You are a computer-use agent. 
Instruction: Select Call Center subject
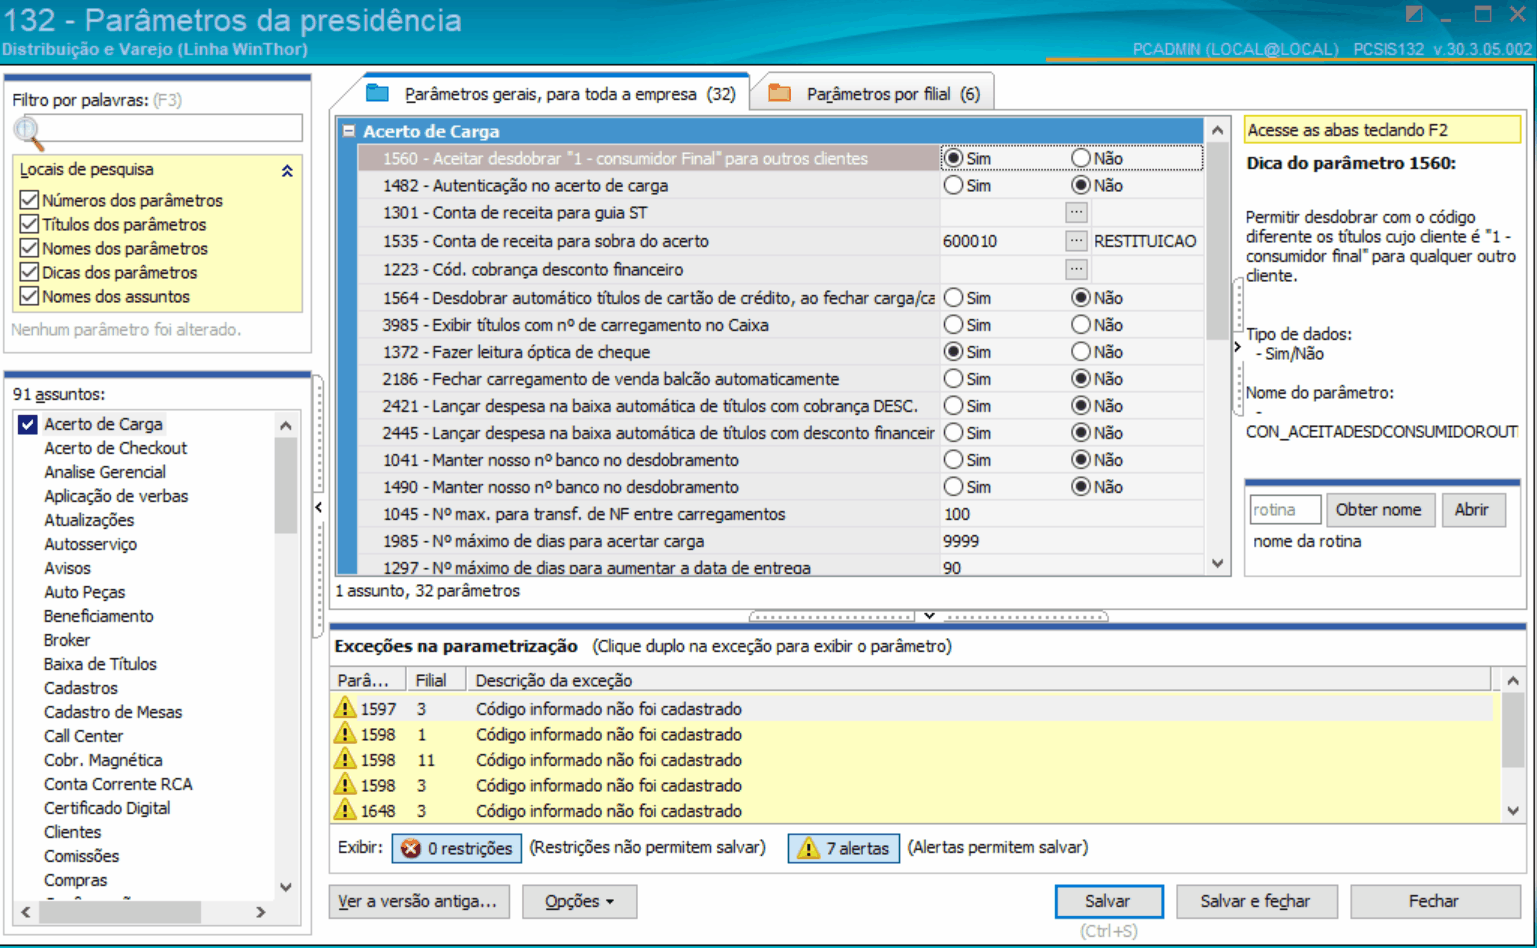83,736
